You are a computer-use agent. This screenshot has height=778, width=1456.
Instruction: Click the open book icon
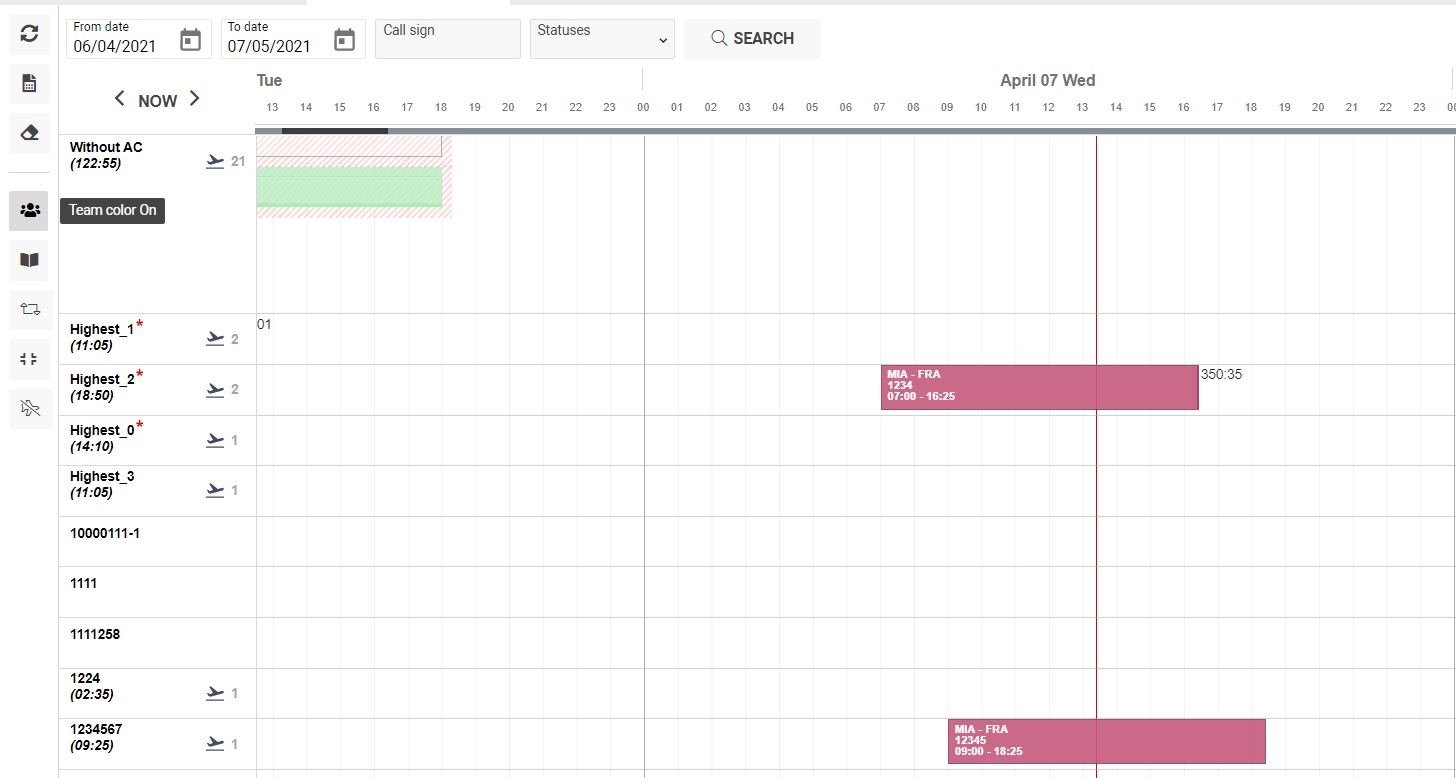(29, 260)
